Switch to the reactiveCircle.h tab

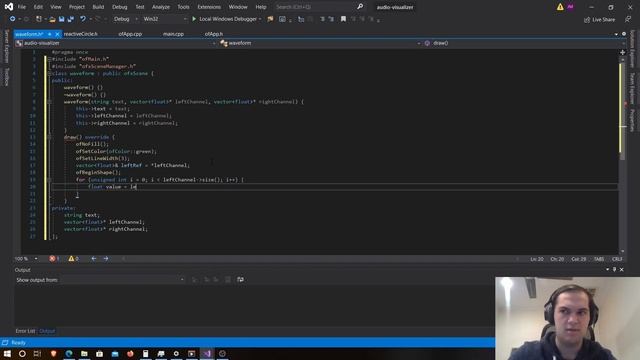coord(81,34)
